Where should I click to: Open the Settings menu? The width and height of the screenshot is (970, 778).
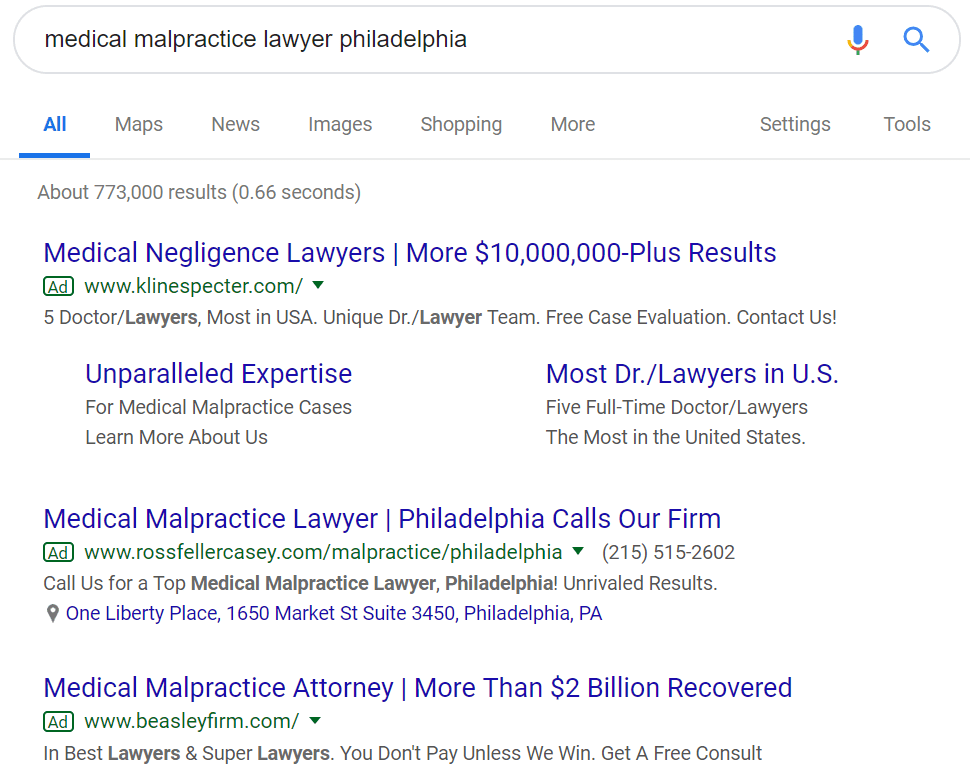point(795,124)
